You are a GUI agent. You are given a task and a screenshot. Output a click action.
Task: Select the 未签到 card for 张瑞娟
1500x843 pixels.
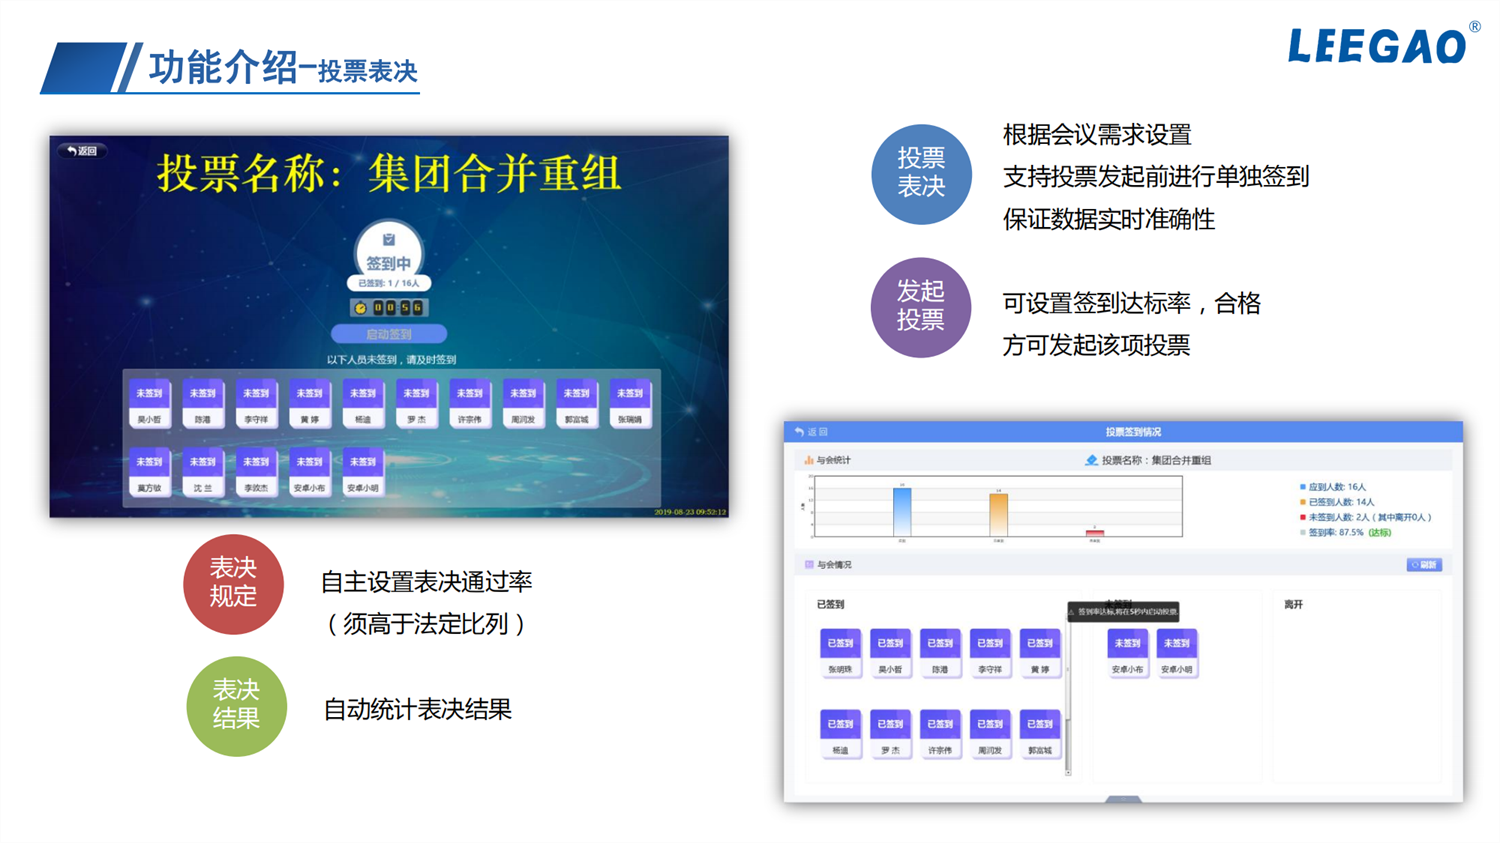tap(630, 403)
